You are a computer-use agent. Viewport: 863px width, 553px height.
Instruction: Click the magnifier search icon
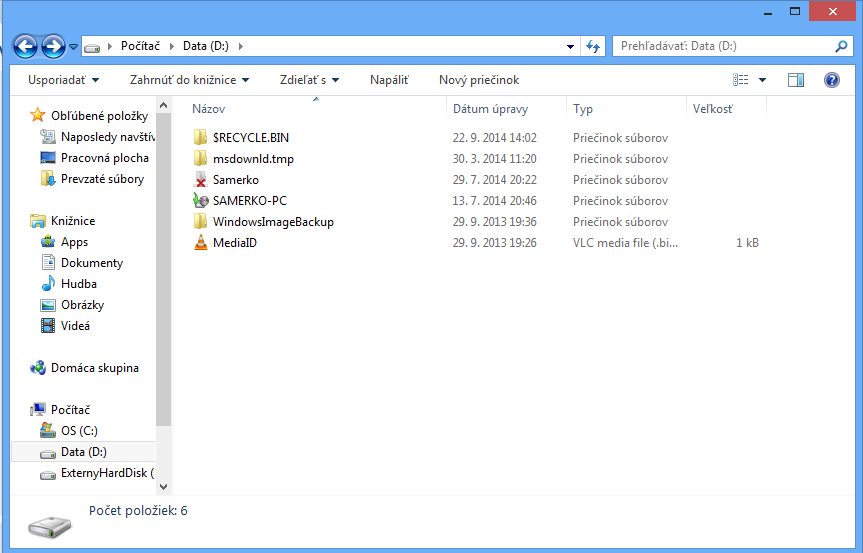coord(841,46)
